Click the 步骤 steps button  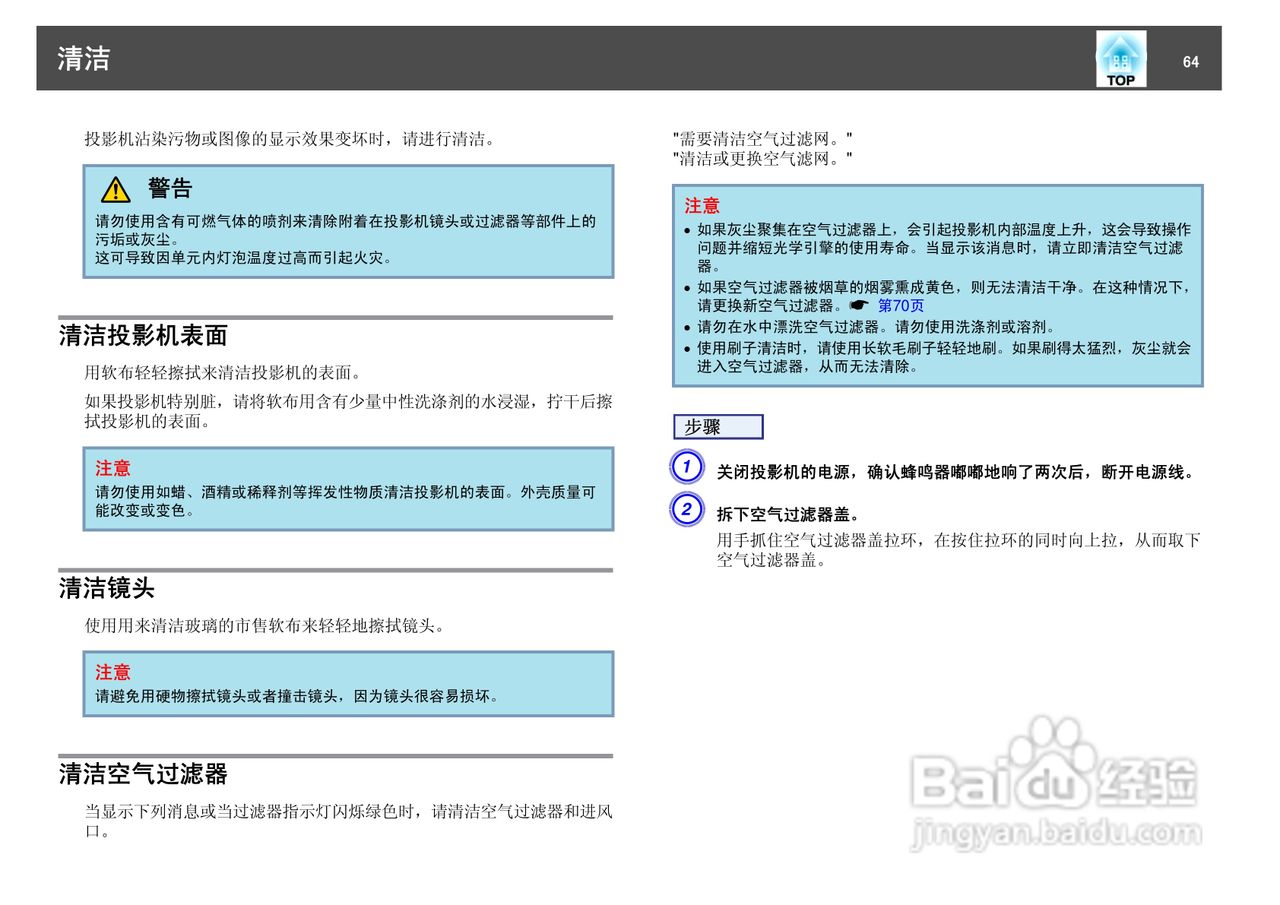tap(717, 427)
